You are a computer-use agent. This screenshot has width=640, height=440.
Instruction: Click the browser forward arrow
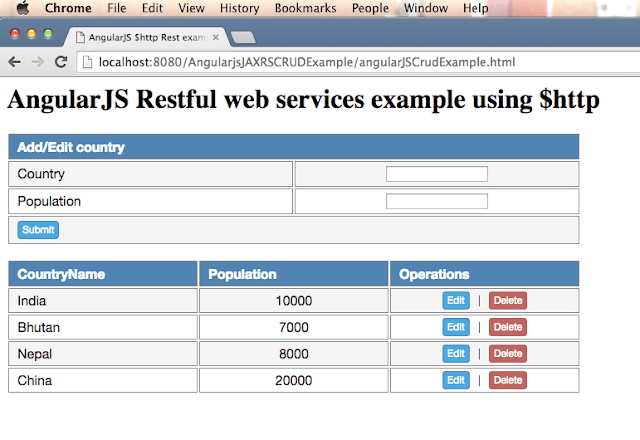tap(38, 62)
